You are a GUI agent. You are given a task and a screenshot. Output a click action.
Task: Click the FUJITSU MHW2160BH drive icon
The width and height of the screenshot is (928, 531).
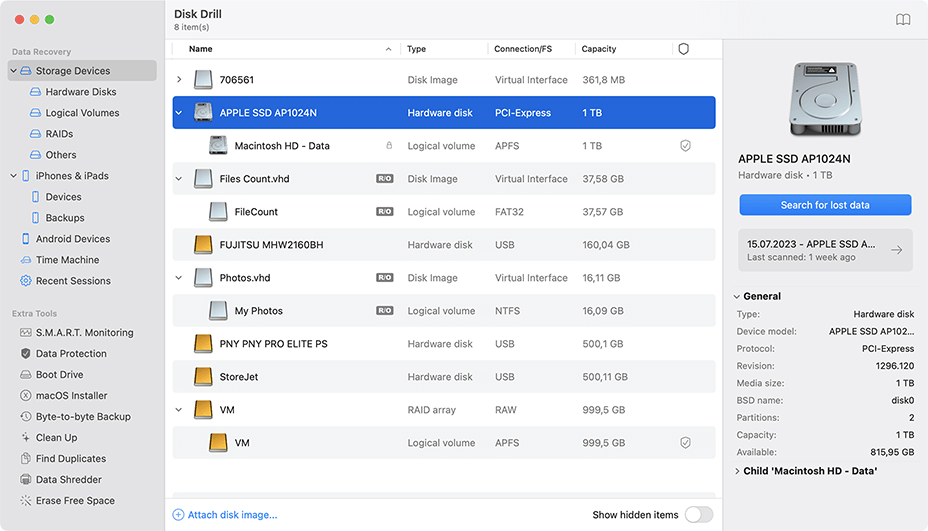[x=203, y=244]
